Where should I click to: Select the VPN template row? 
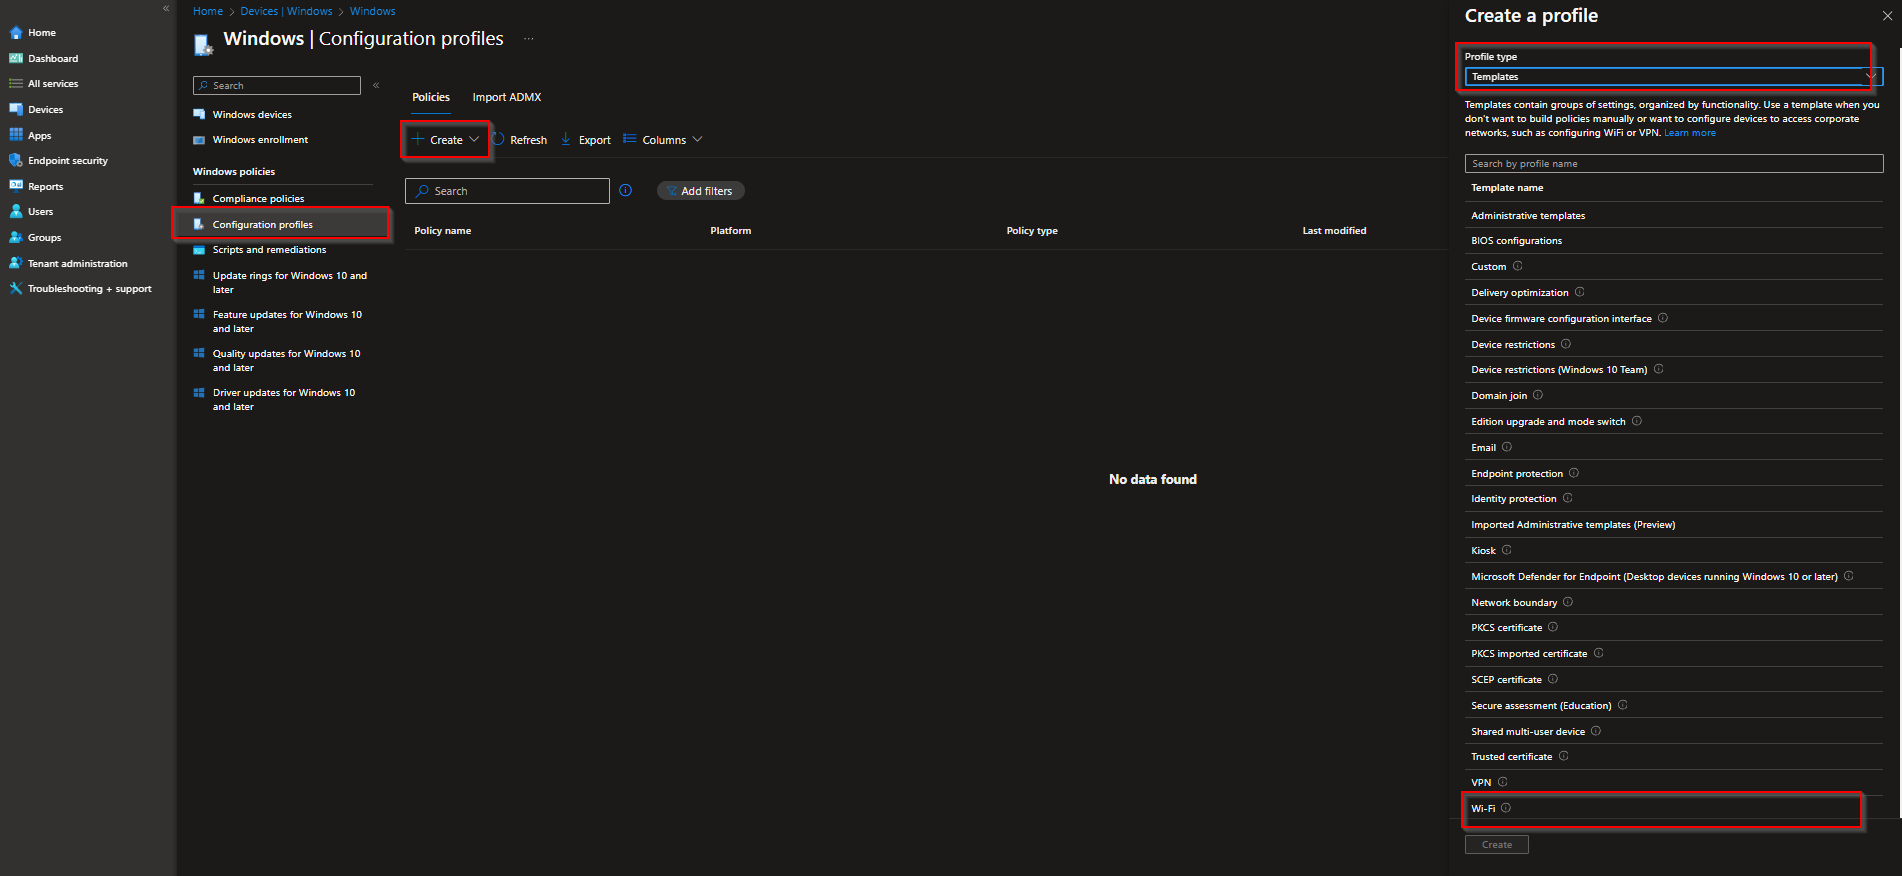(1481, 783)
